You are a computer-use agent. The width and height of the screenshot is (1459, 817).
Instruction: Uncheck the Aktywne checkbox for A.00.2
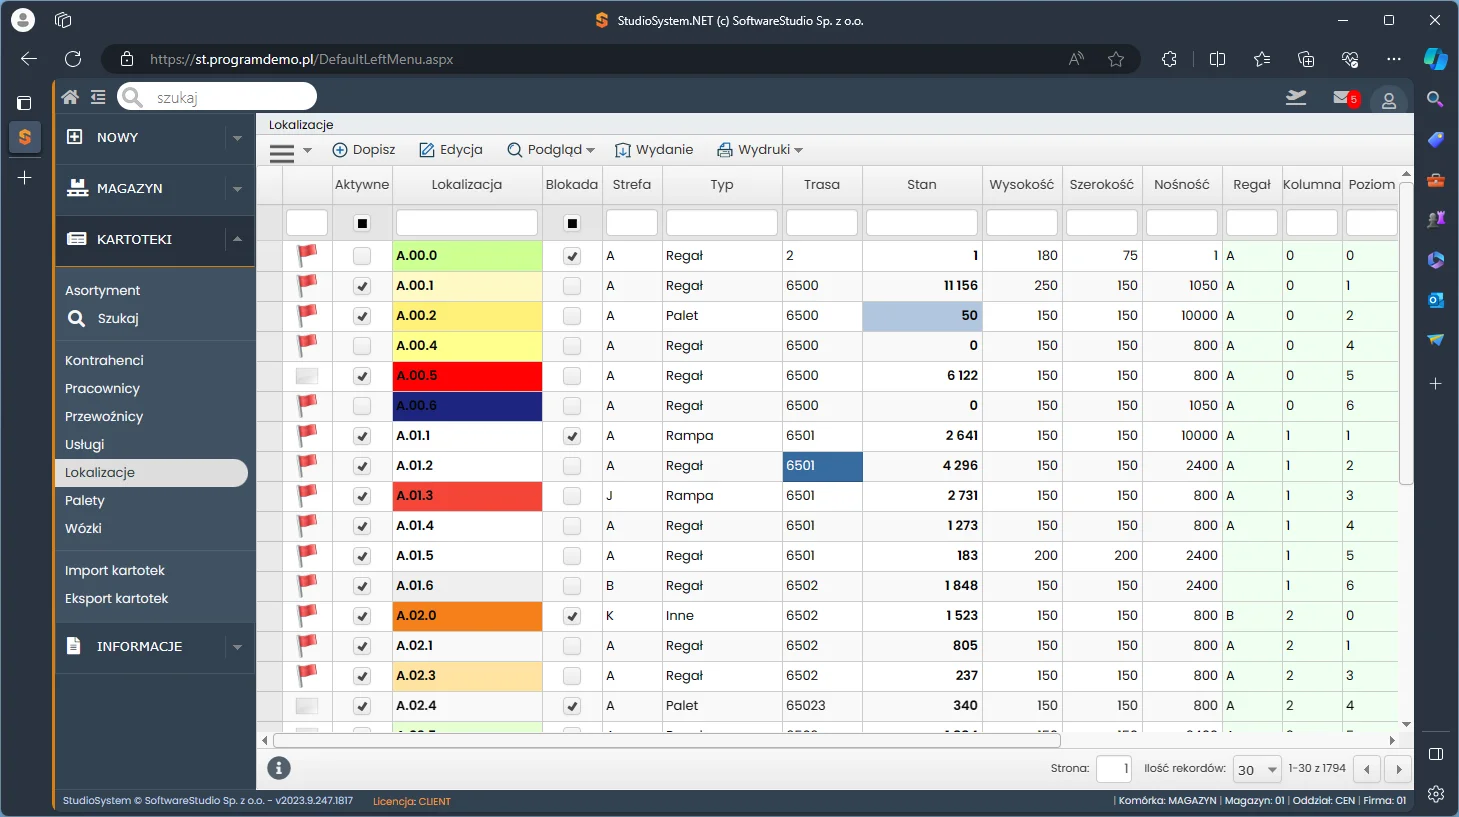[x=362, y=316]
